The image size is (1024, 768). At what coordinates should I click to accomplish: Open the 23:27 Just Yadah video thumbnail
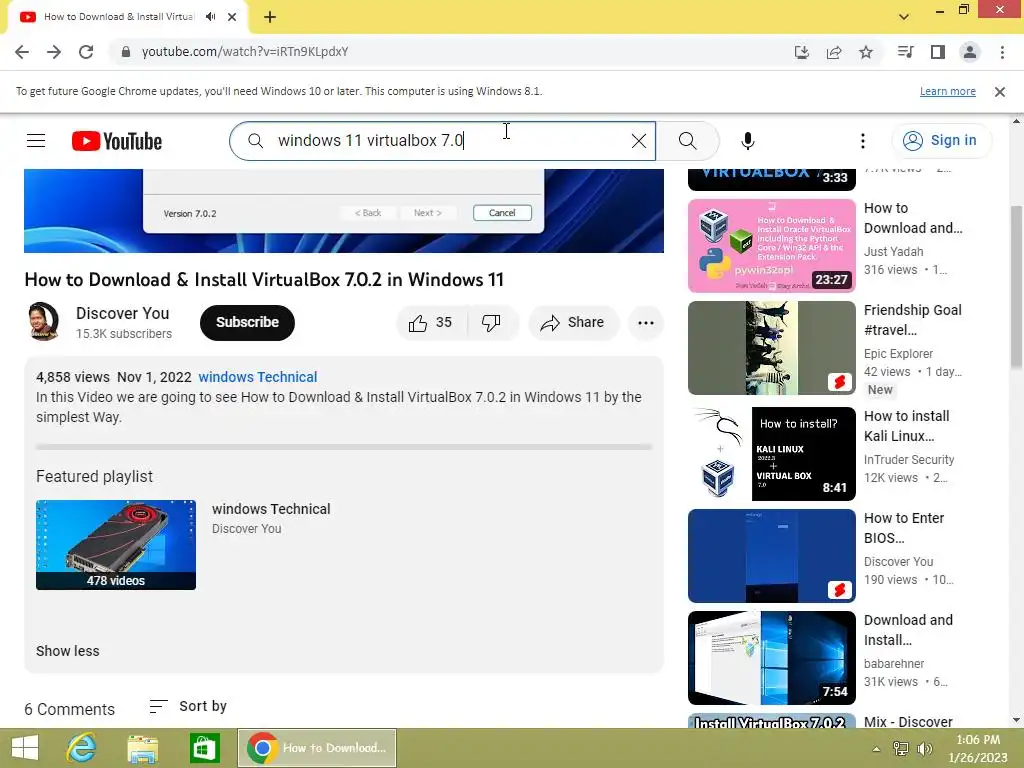771,246
